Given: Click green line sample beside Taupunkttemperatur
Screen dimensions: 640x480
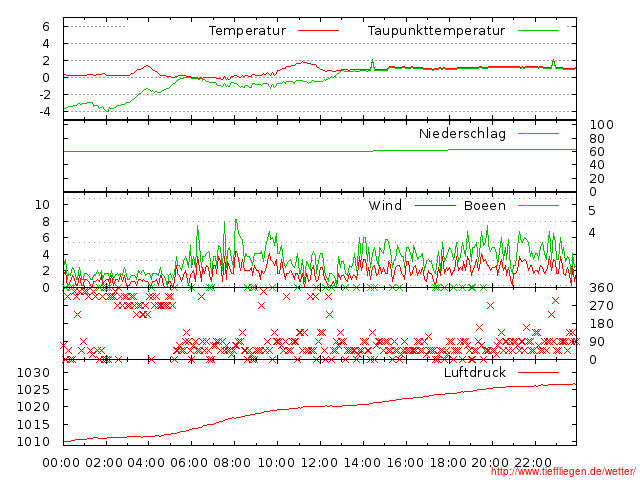Looking at the screenshot, I should click(x=538, y=31).
